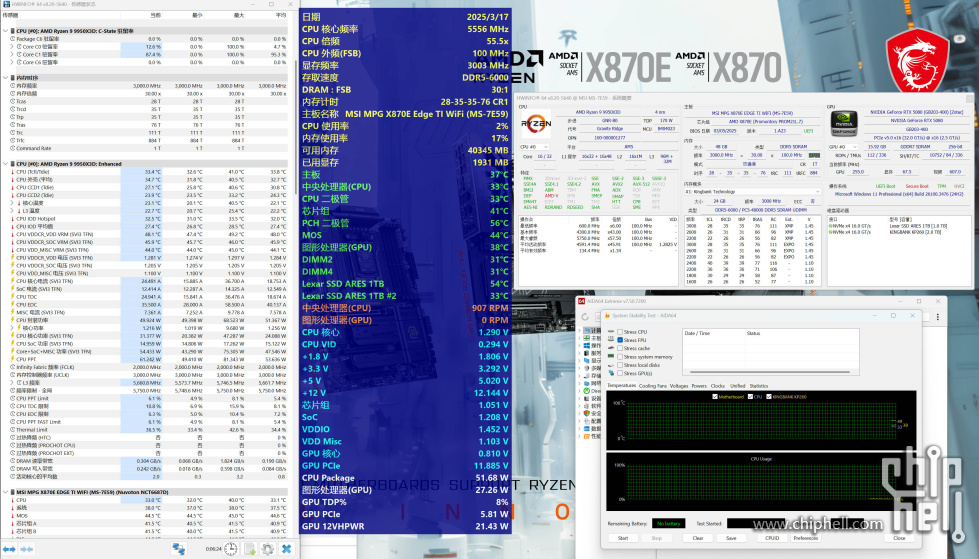Open HWiNFO sensor settings gear icon
Screen dimensions: 979x559
pos(268,548)
